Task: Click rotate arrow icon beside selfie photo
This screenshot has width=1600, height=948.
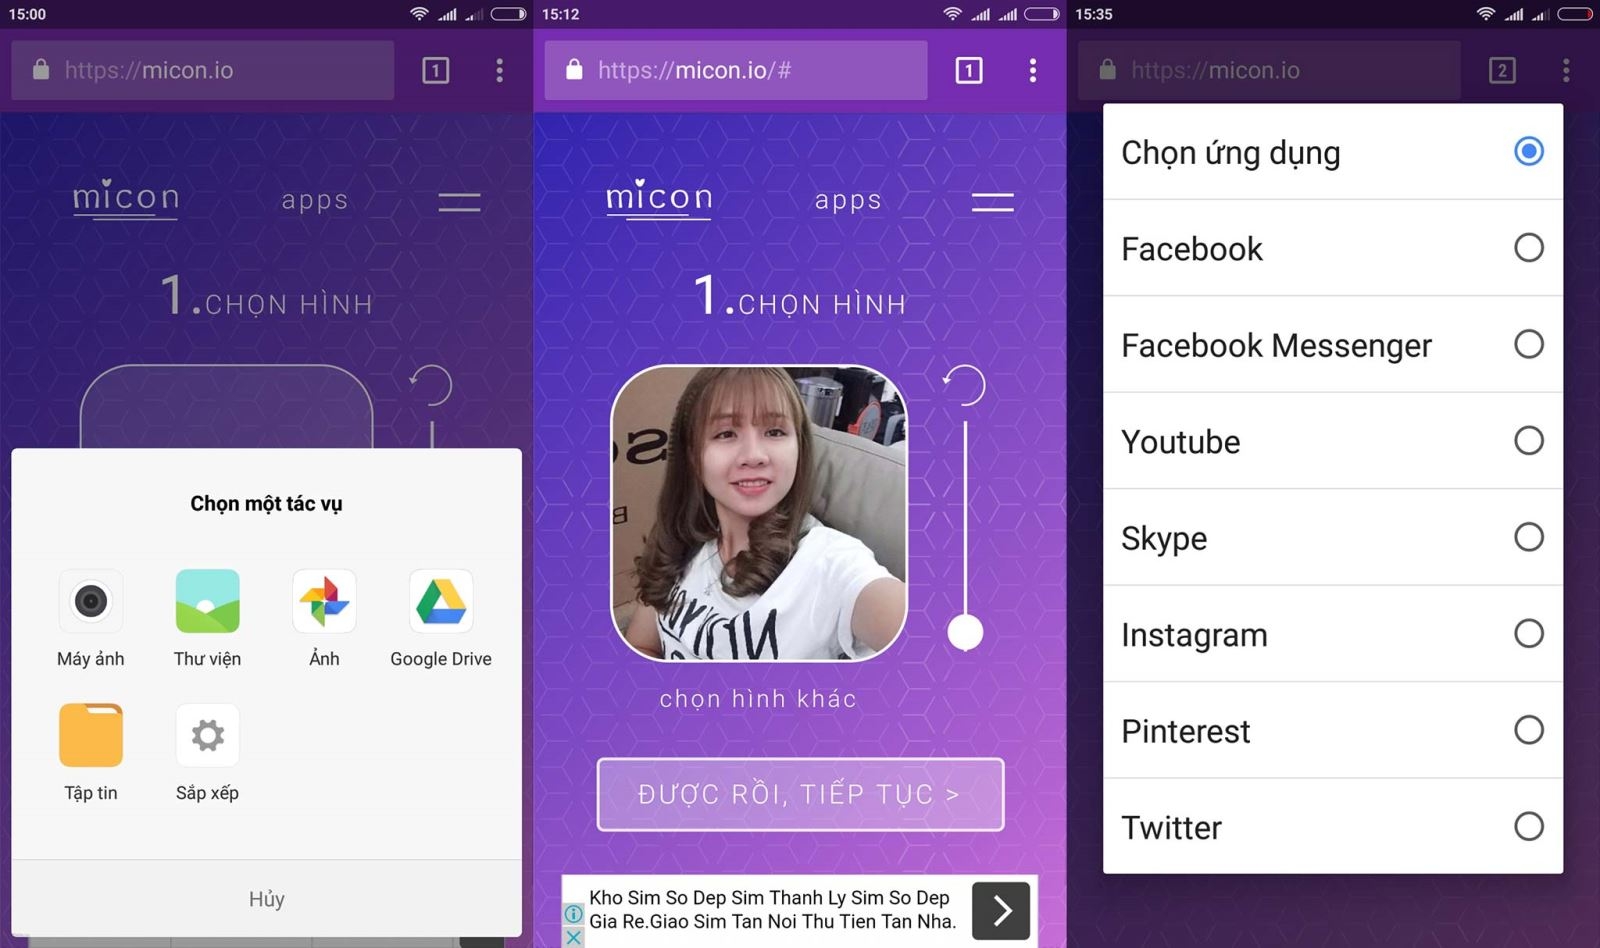Action: 964,385
